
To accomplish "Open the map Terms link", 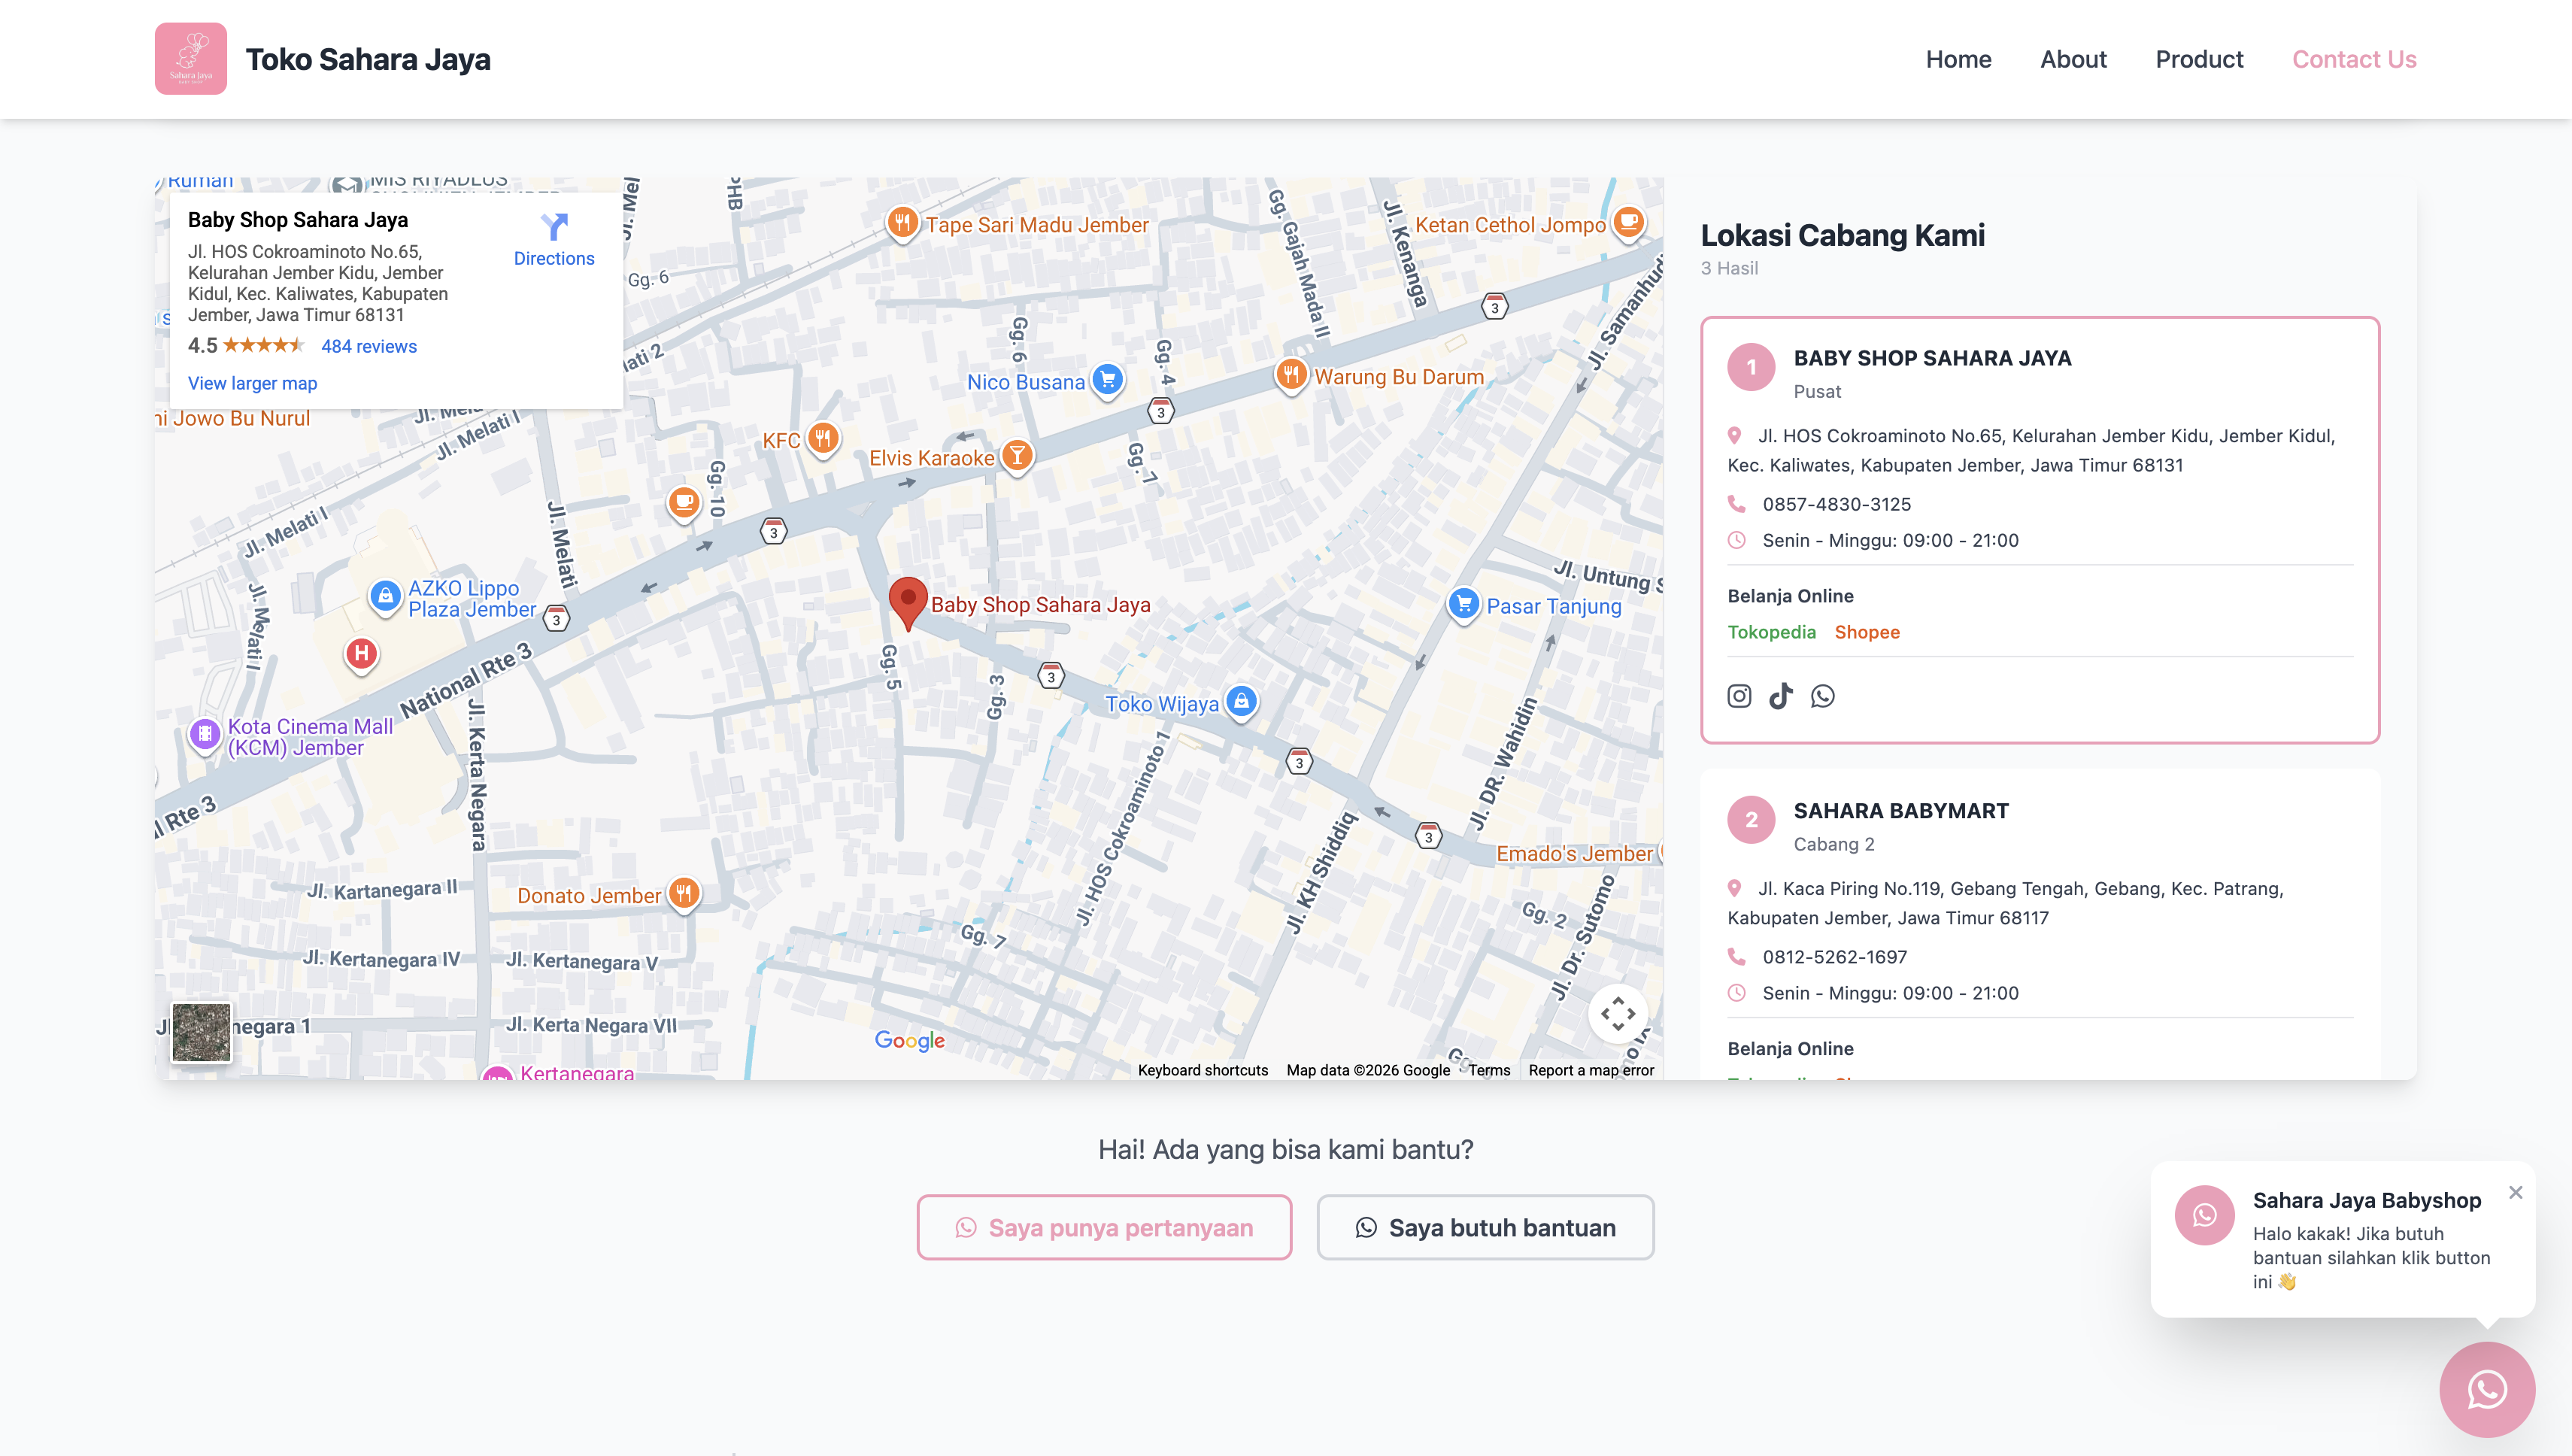I will (1489, 1070).
